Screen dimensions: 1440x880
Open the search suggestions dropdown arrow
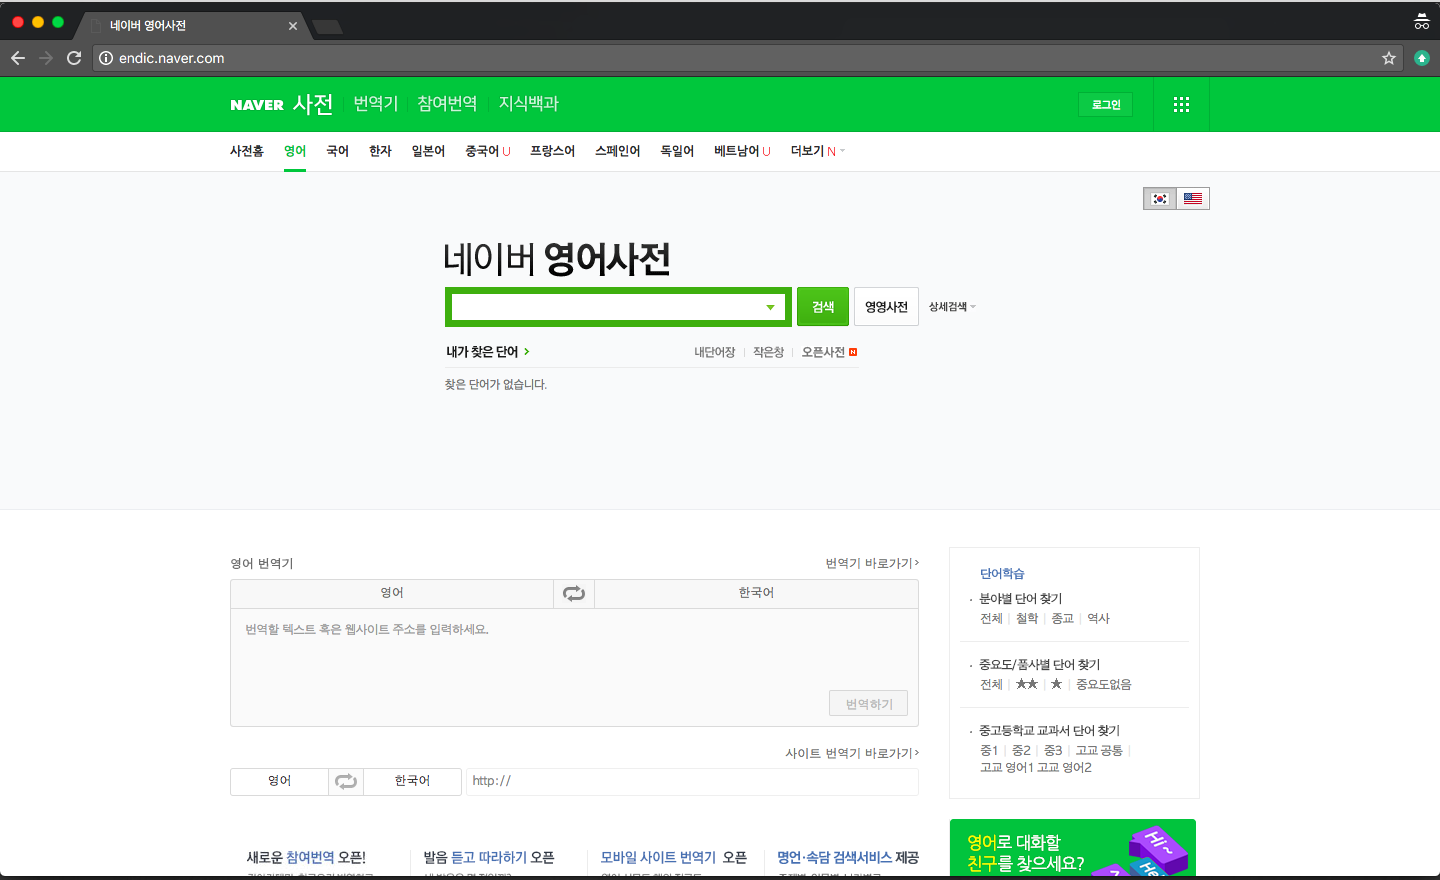point(770,307)
